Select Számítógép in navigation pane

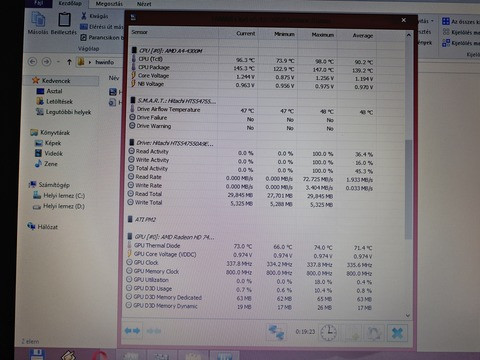[49, 185]
